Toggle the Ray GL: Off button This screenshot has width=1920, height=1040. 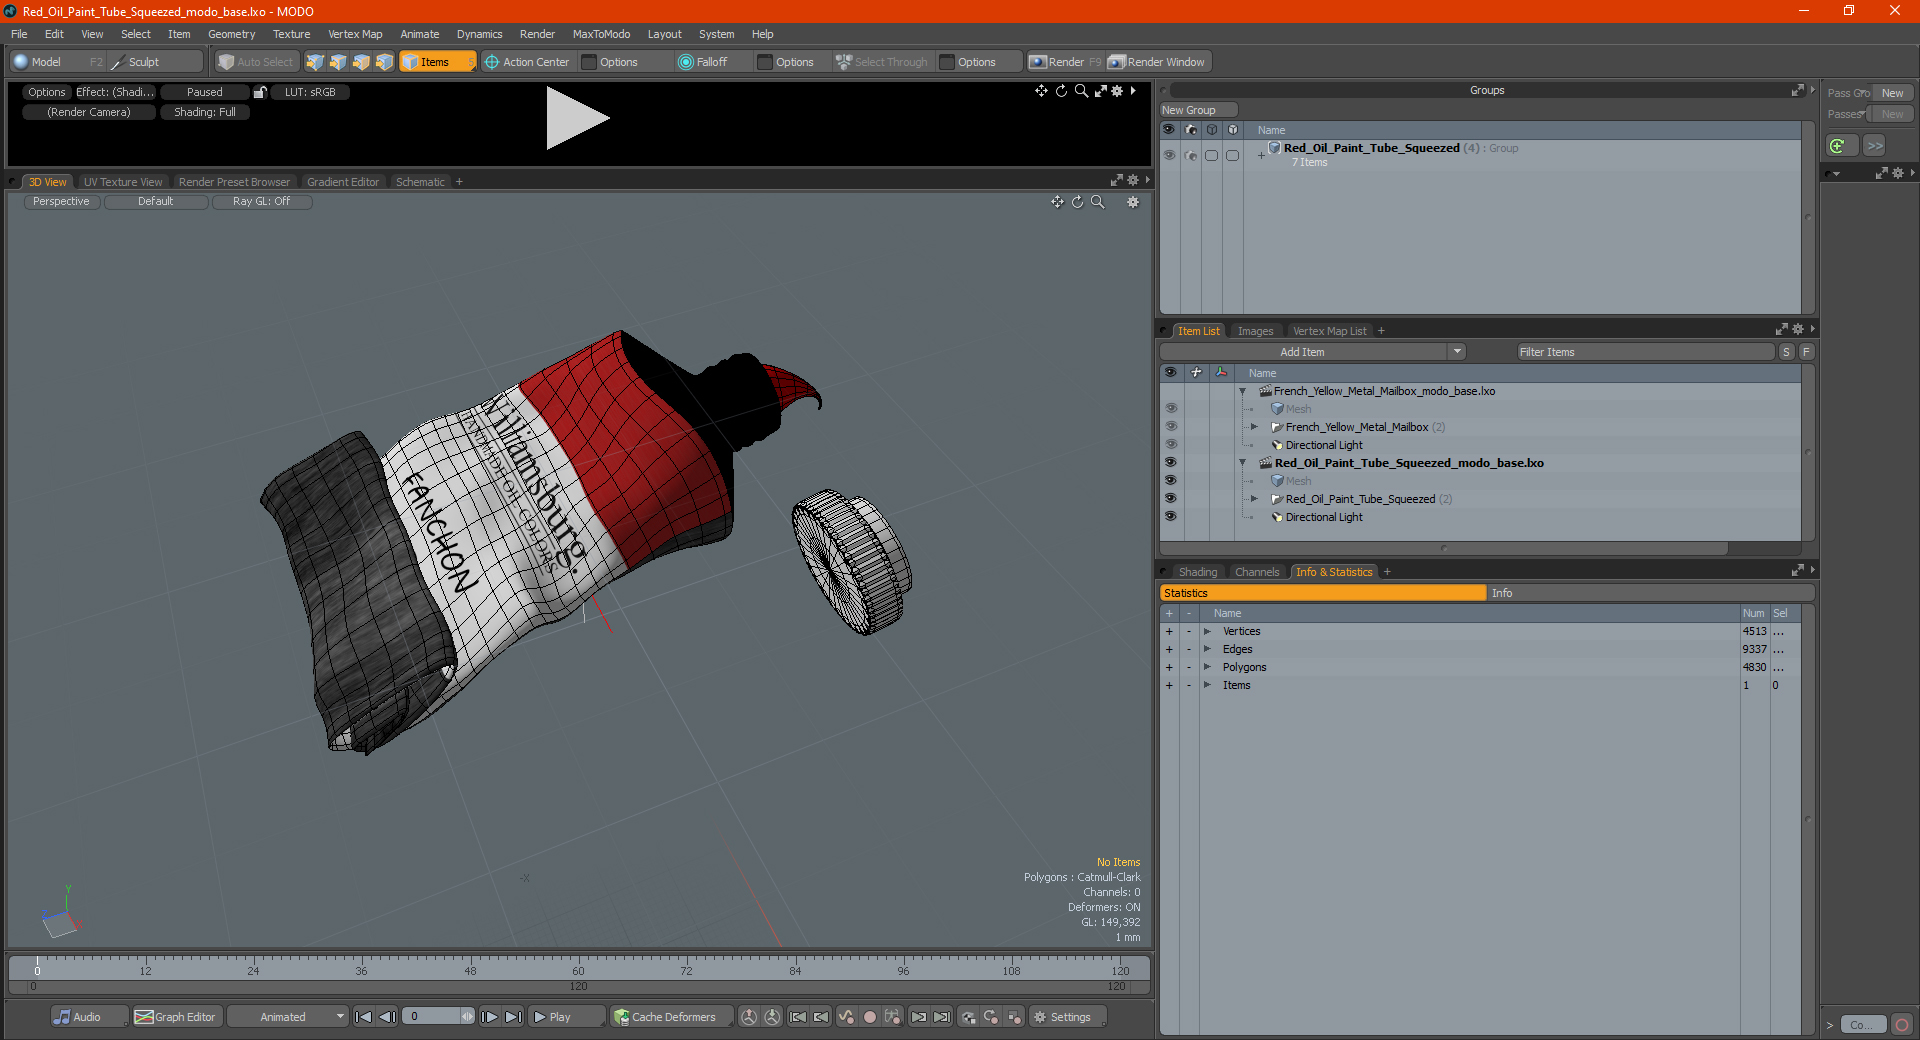[x=261, y=202]
